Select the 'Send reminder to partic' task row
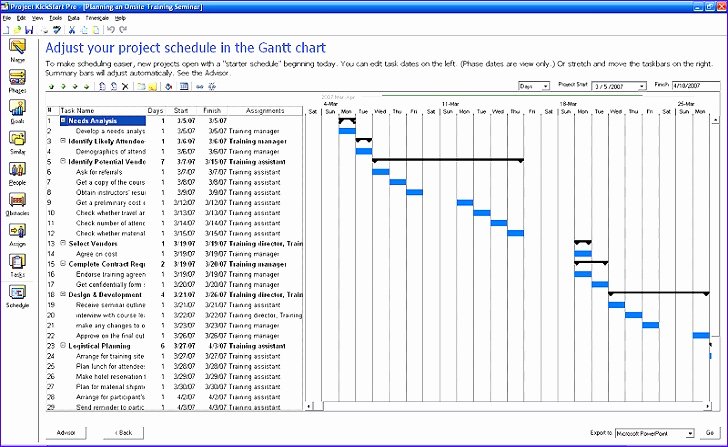The height and width of the screenshot is (447, 728). click(x=174, y=407)
